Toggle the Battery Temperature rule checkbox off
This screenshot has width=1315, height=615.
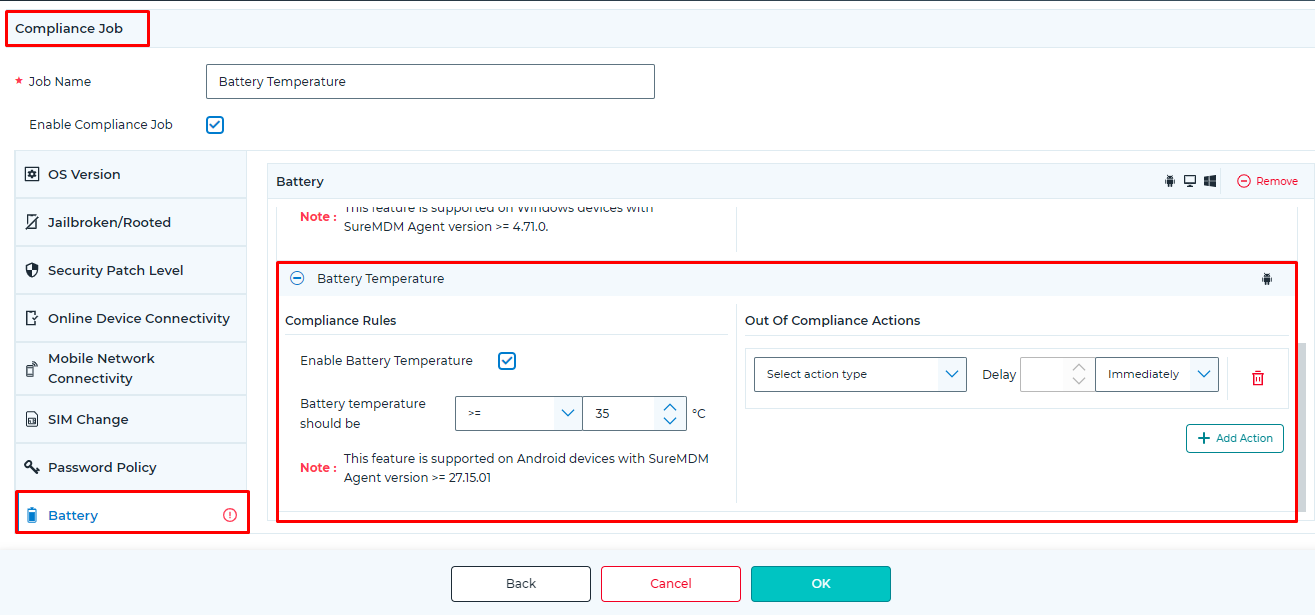click(x=507, y=360)
